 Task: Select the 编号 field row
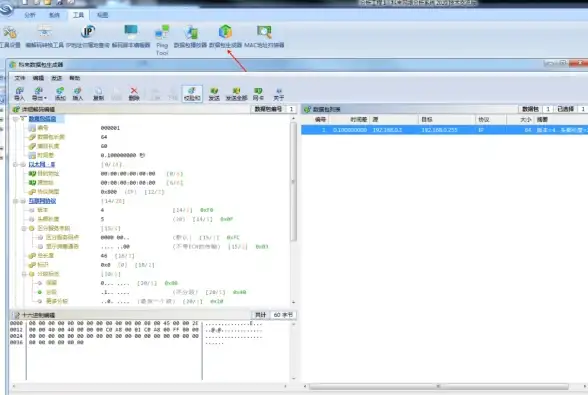(x=43, y=128)
